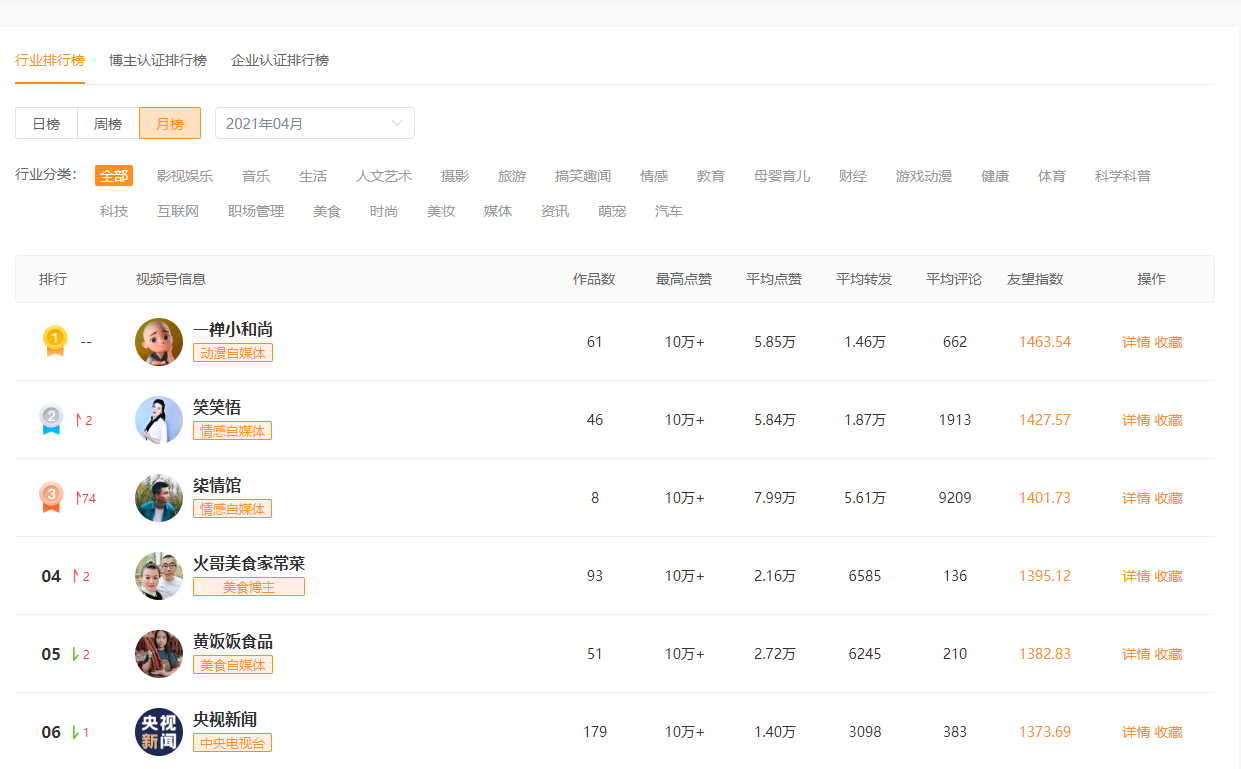The image size is (1241, 769).
Task: Switch to 周榜 weekly ranking
Action: (108, 123)
